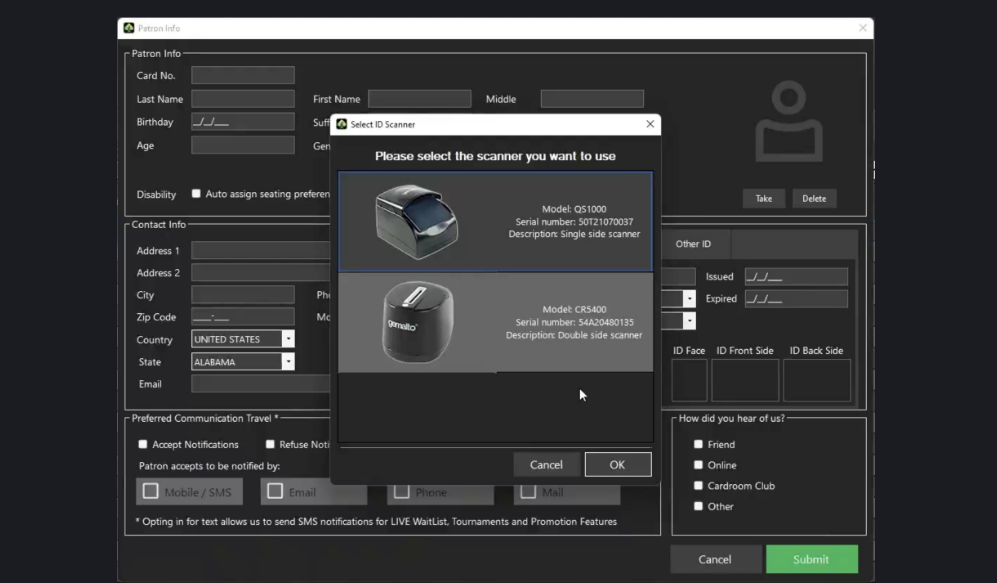
Task: Select the QS1000 single side scanner
Action: pos(495,221)
